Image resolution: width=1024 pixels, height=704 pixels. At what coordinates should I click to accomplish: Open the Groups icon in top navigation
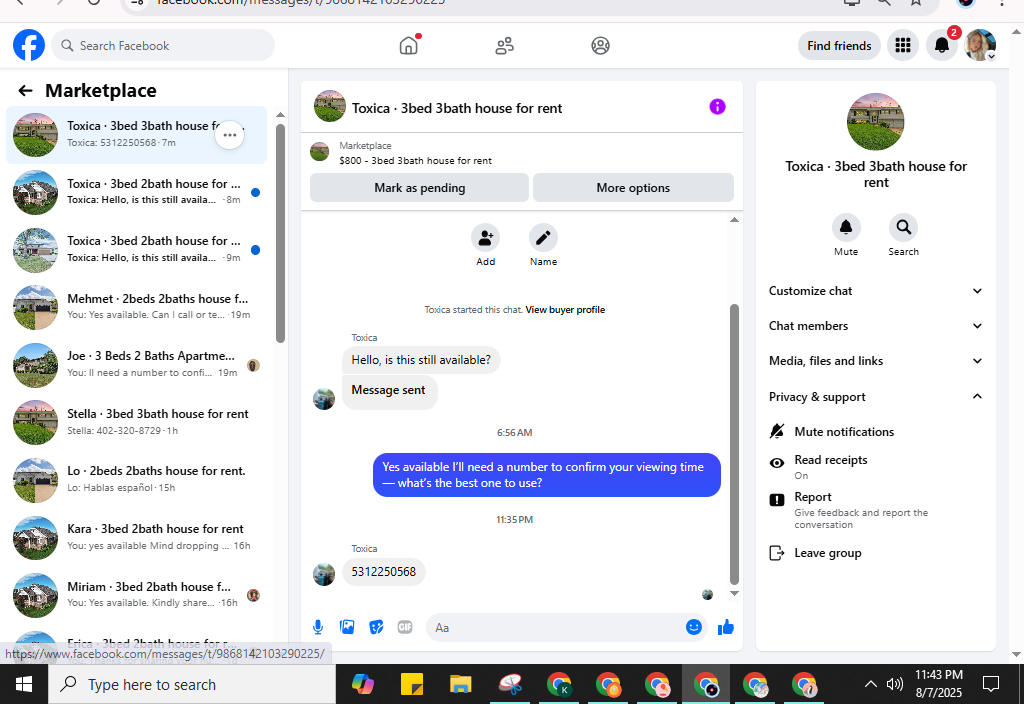click(x=600, y=46)
